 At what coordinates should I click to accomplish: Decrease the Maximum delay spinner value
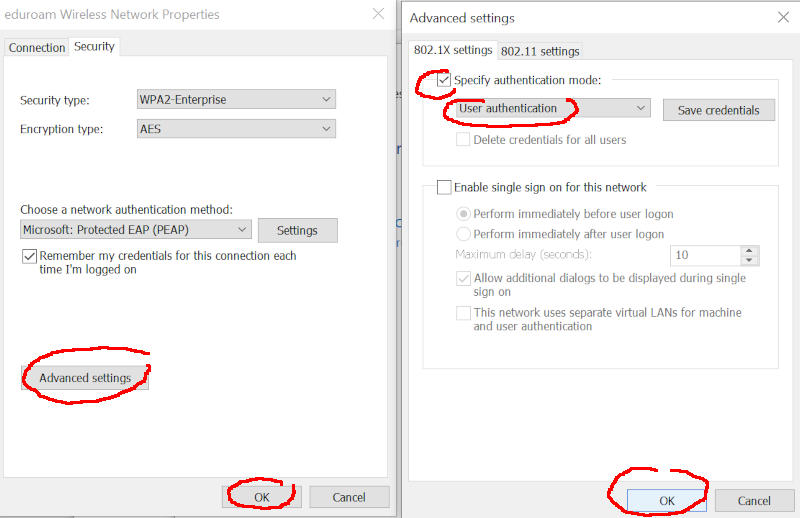749,260
